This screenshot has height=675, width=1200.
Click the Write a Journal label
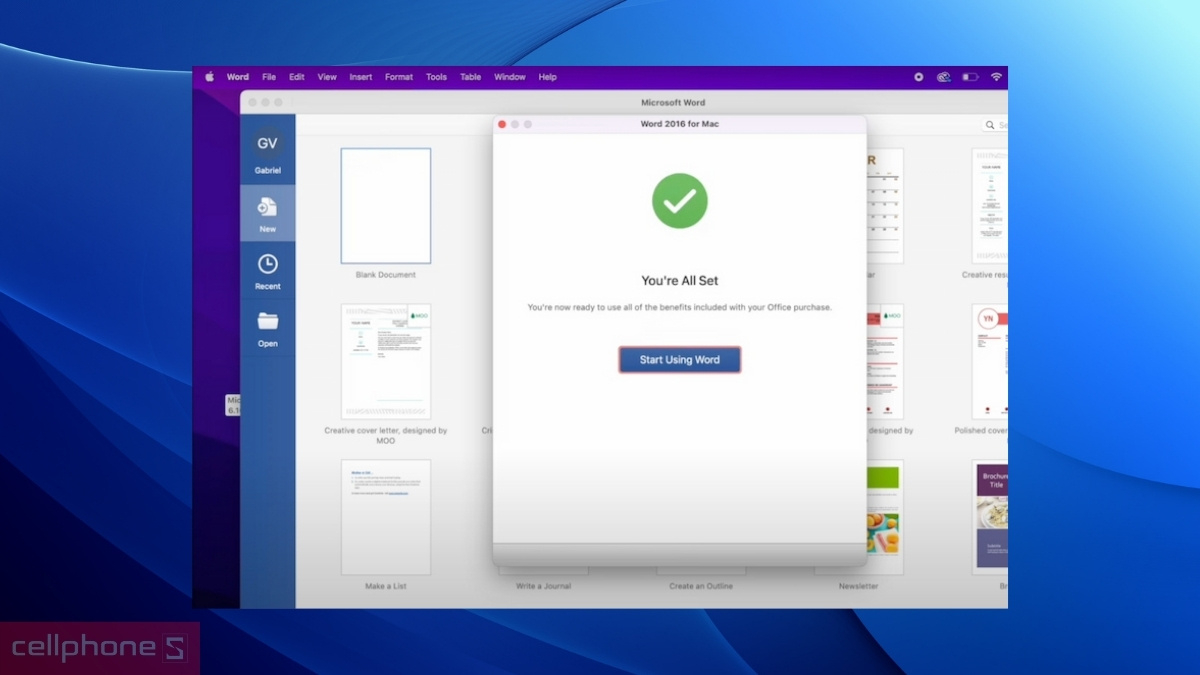[543, 586]
